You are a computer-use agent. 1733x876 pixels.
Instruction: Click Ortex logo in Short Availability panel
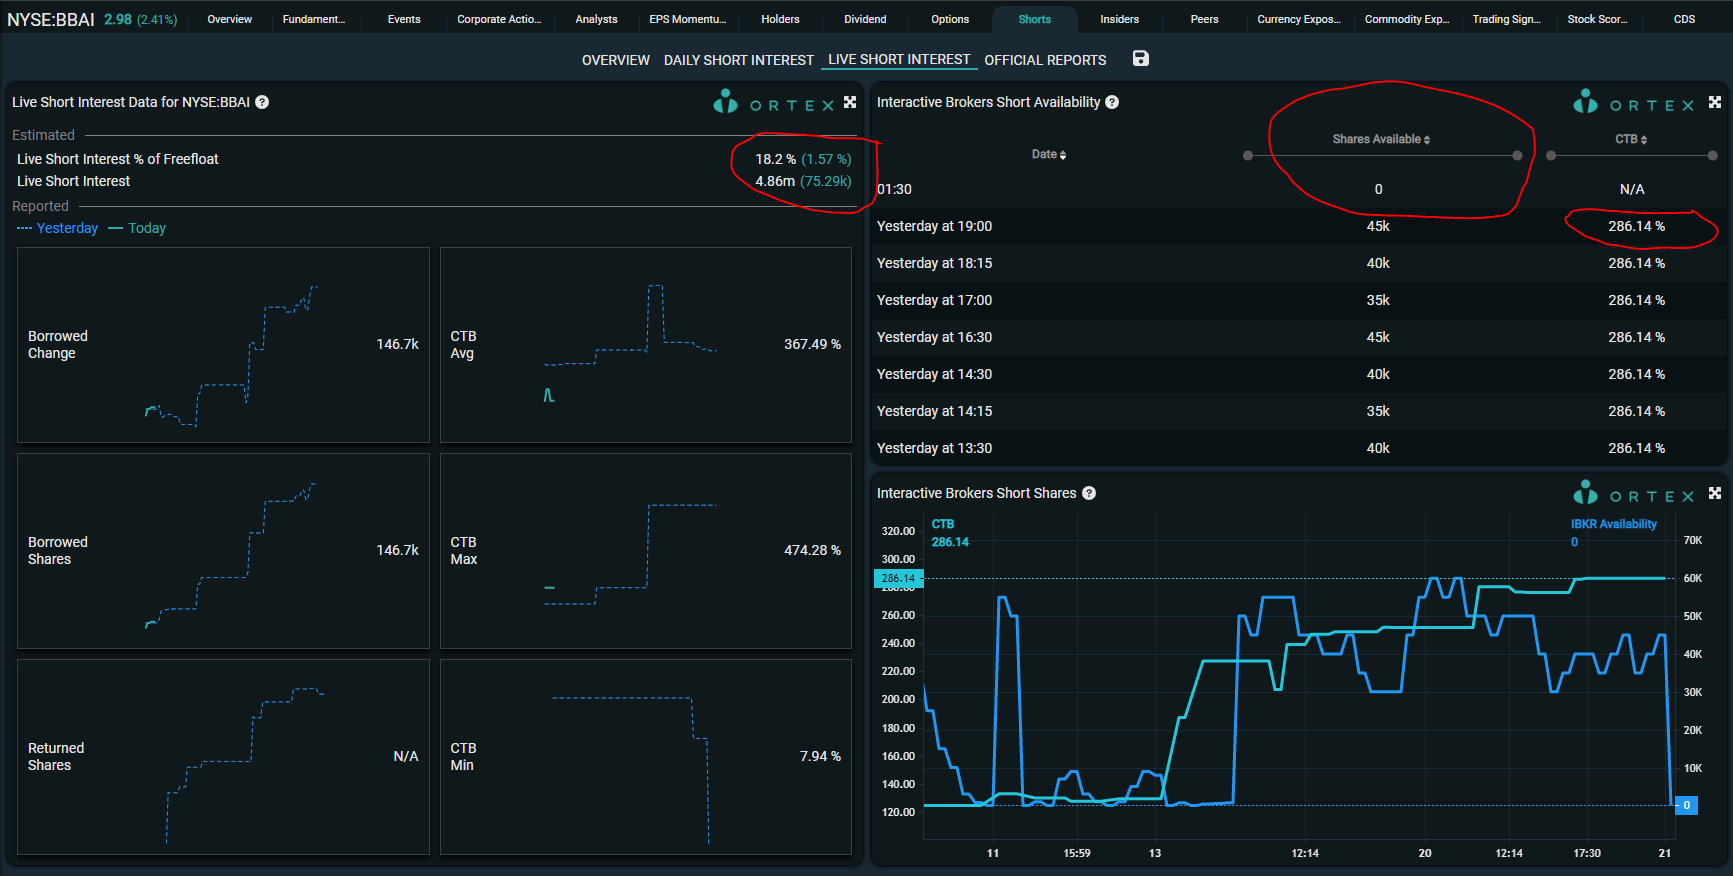1633,103
